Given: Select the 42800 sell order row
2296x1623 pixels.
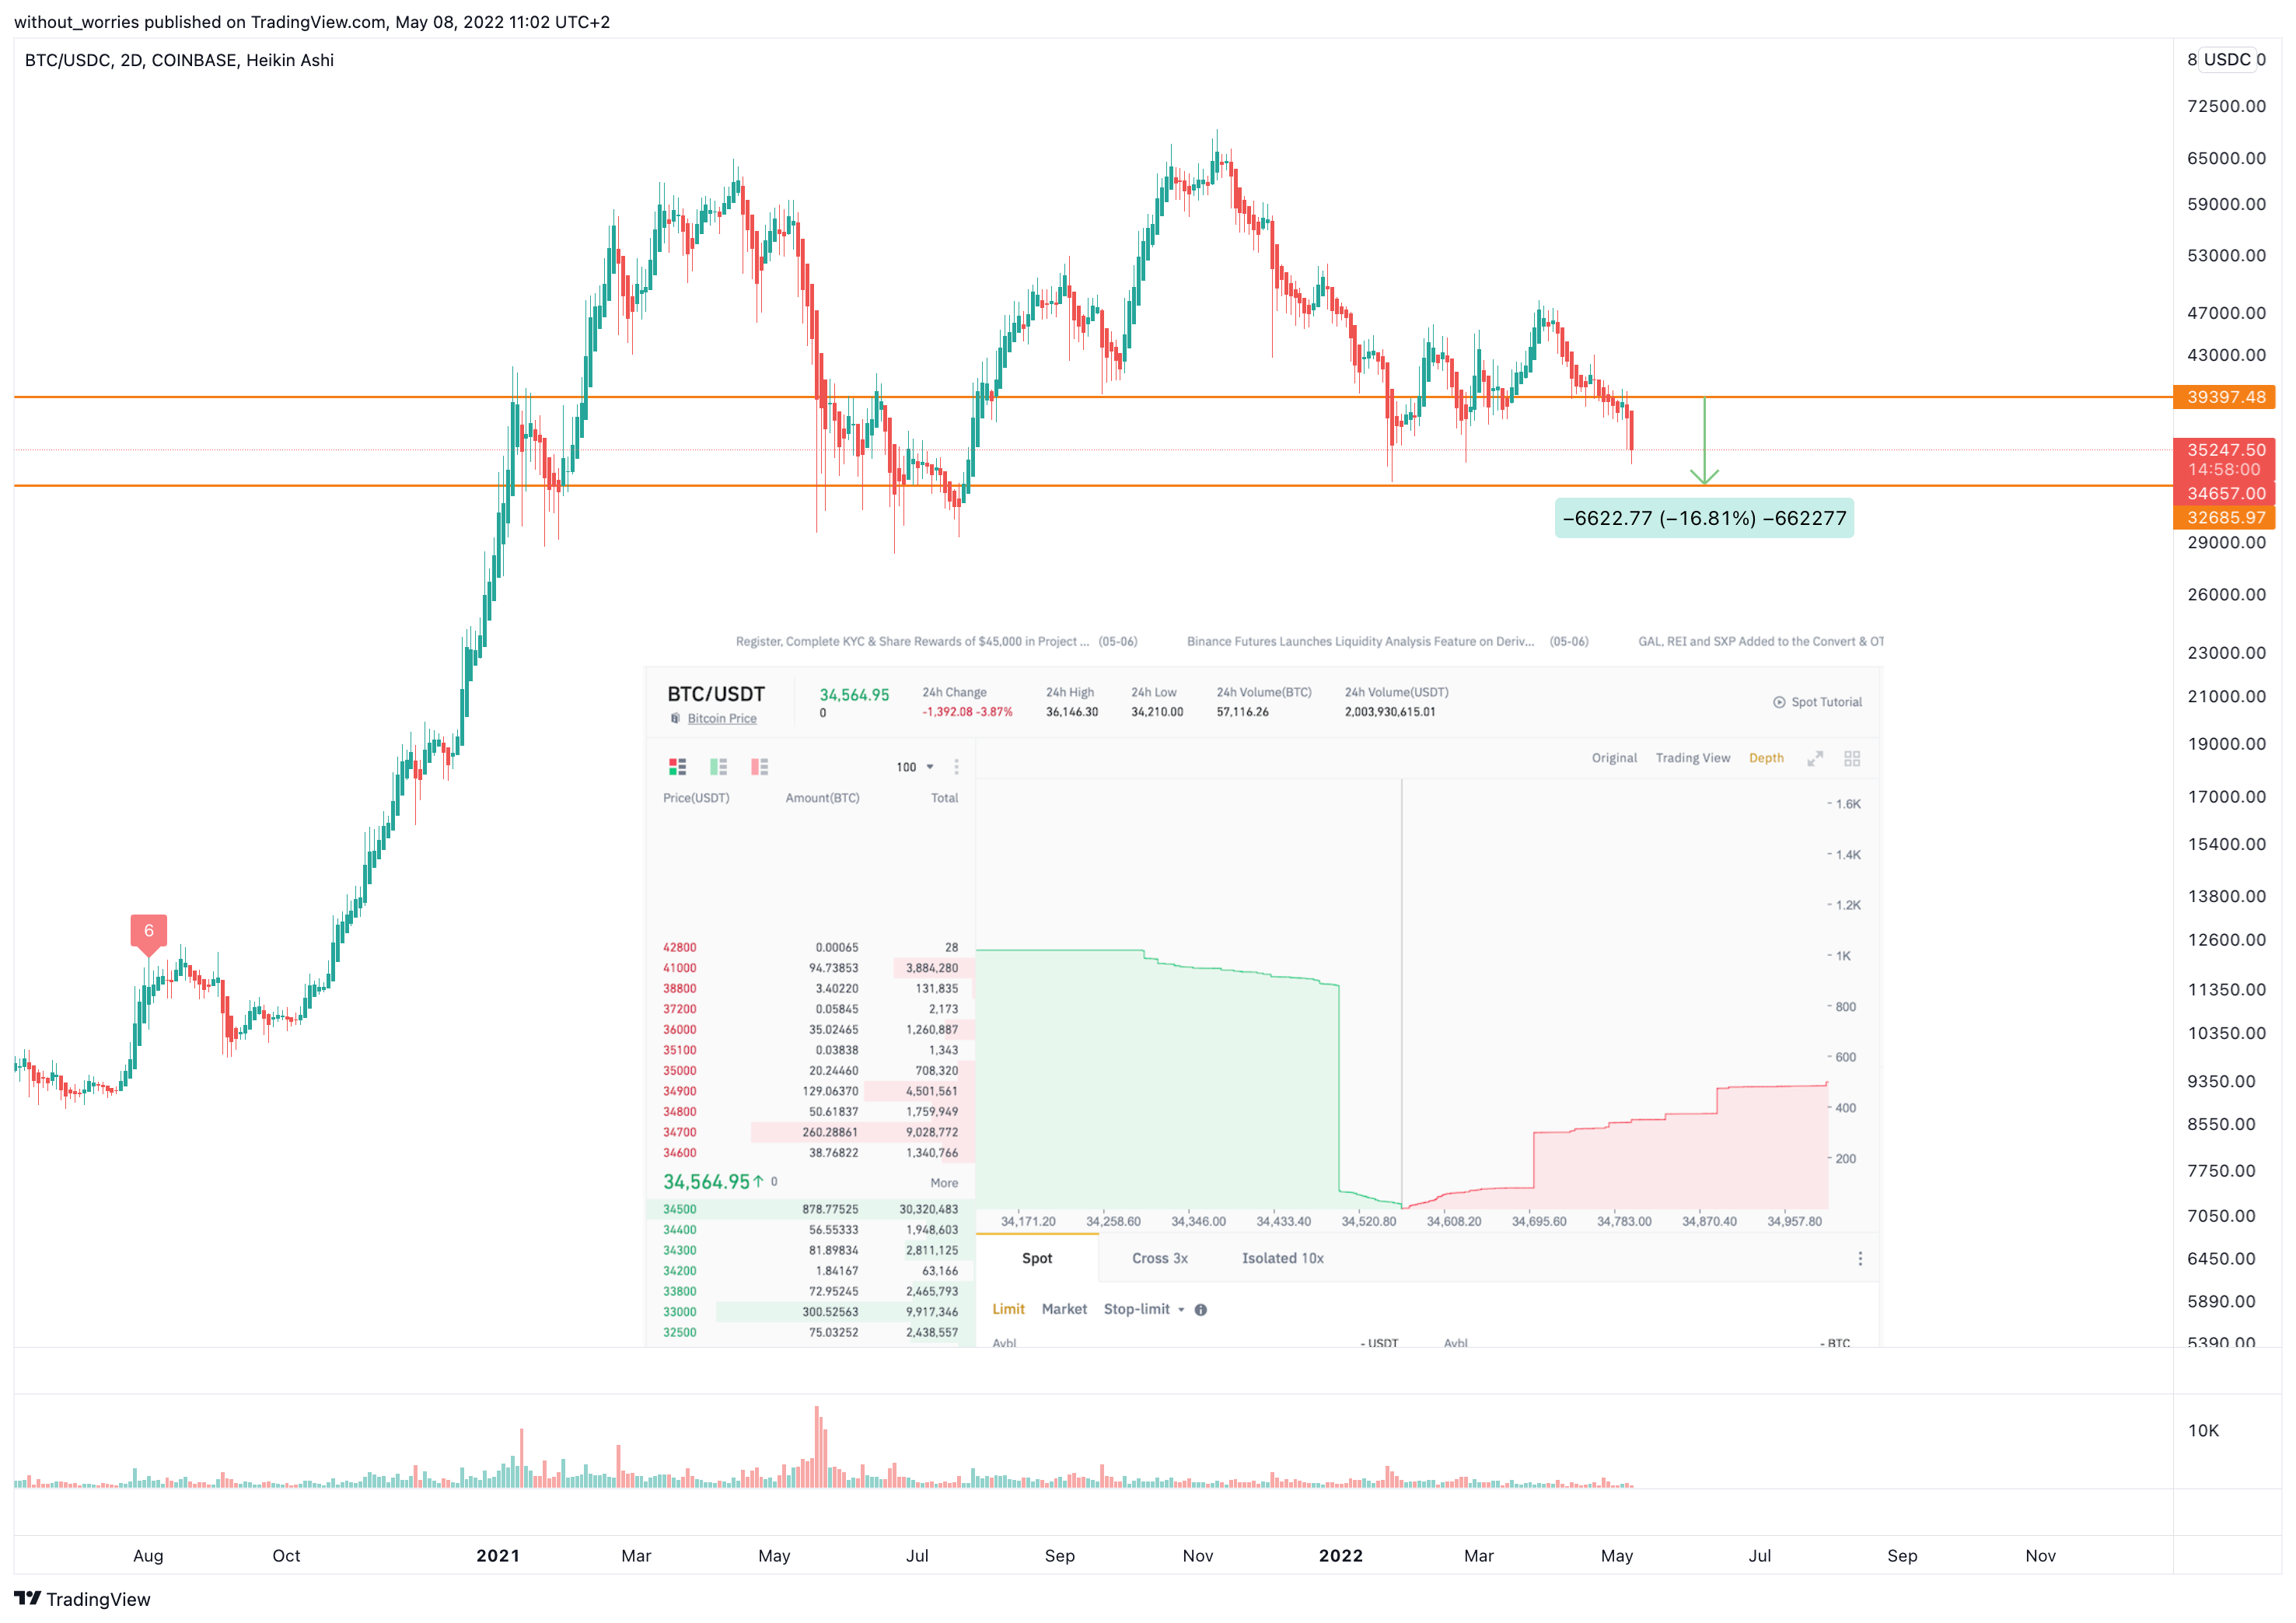Looking at the screenshot, I should point(810,947).
